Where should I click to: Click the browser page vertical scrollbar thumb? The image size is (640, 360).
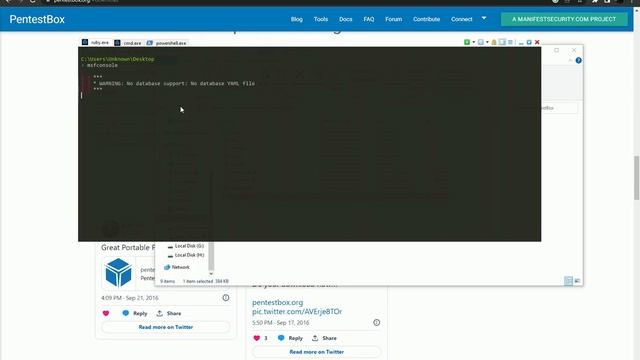pos(636,178)
